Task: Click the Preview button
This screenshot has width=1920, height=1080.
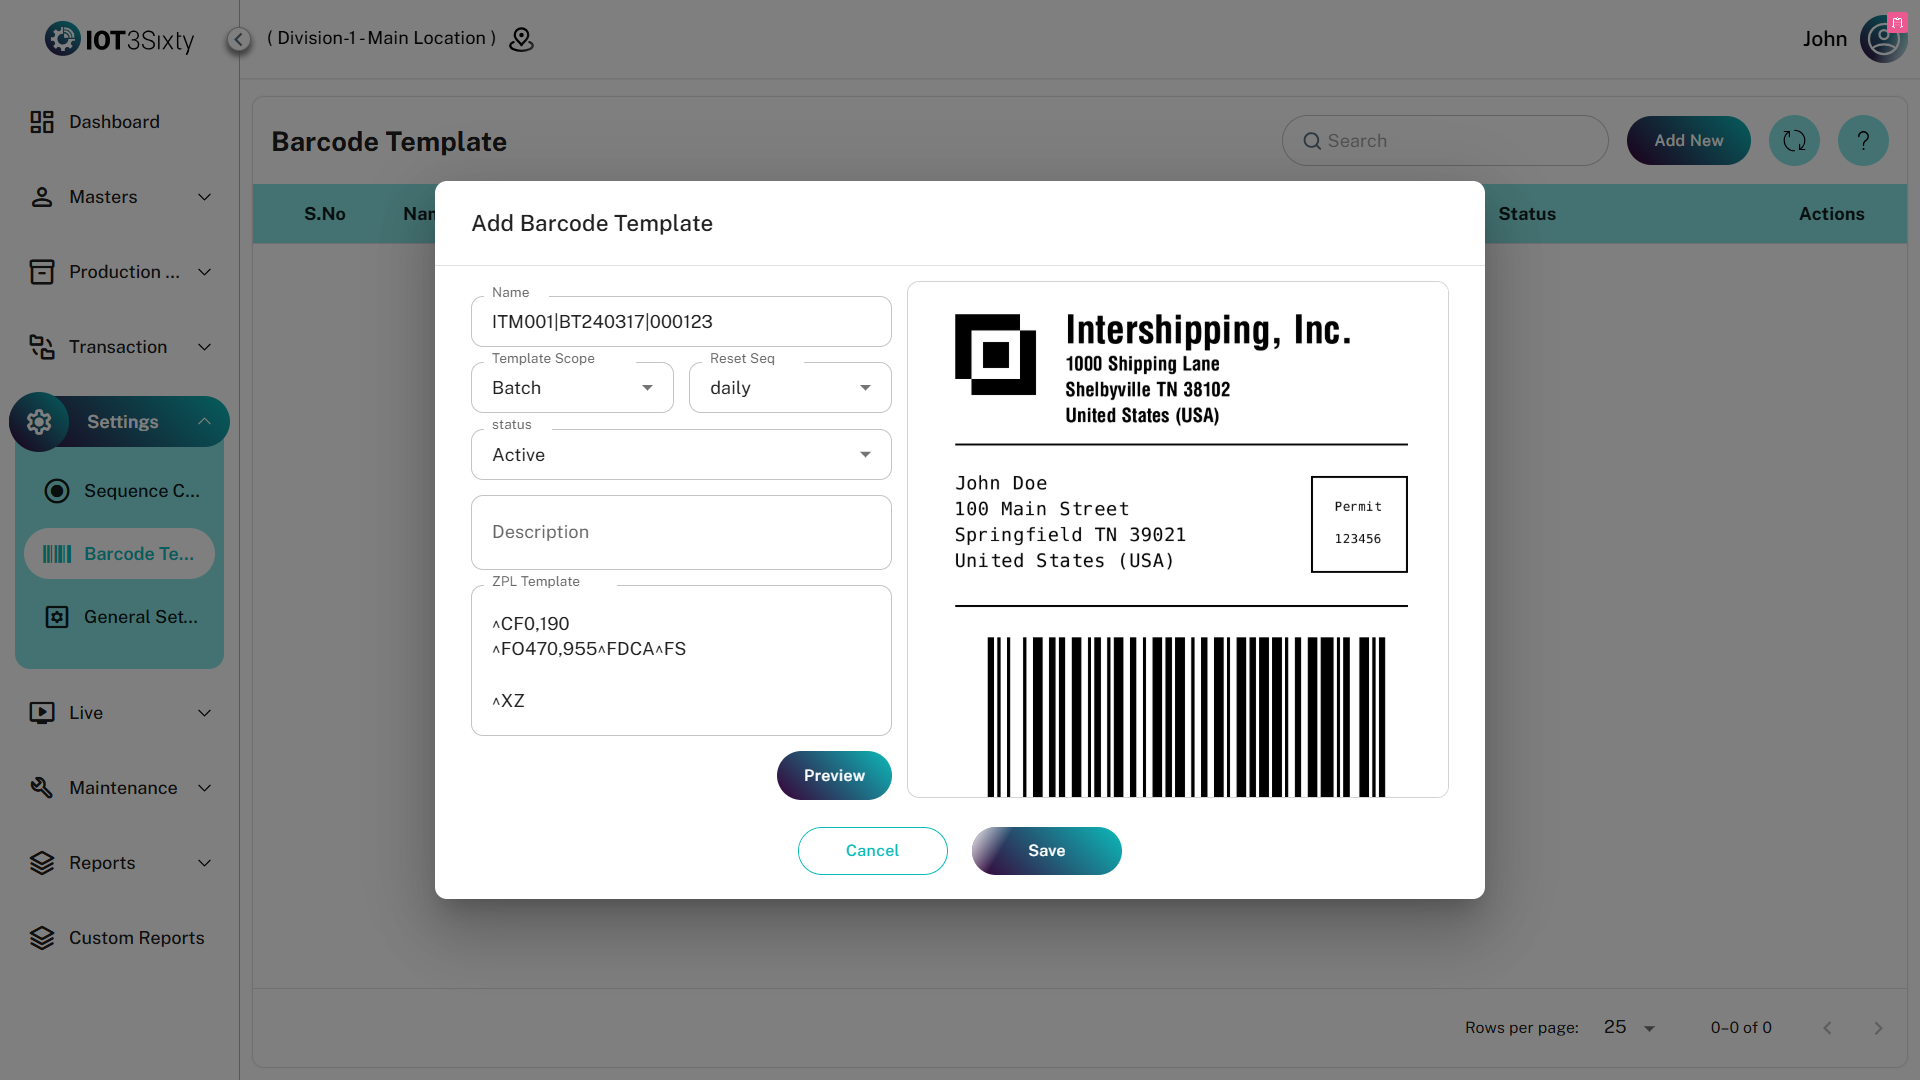Action: coord(834,776)
